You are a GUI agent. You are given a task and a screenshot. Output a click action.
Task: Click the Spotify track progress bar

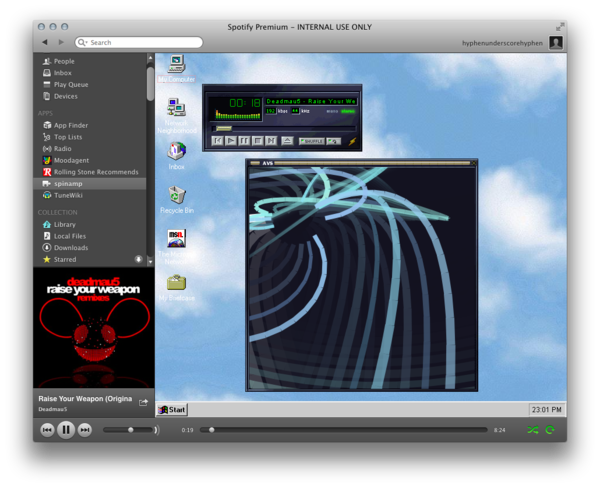tap(344, 430)
